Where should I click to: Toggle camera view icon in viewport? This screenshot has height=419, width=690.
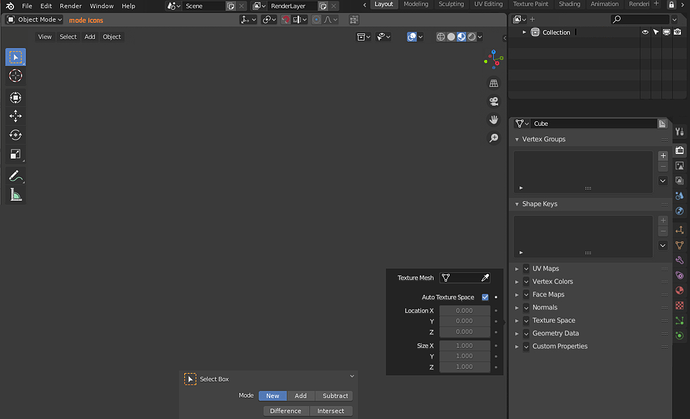(x=494, y=102)
